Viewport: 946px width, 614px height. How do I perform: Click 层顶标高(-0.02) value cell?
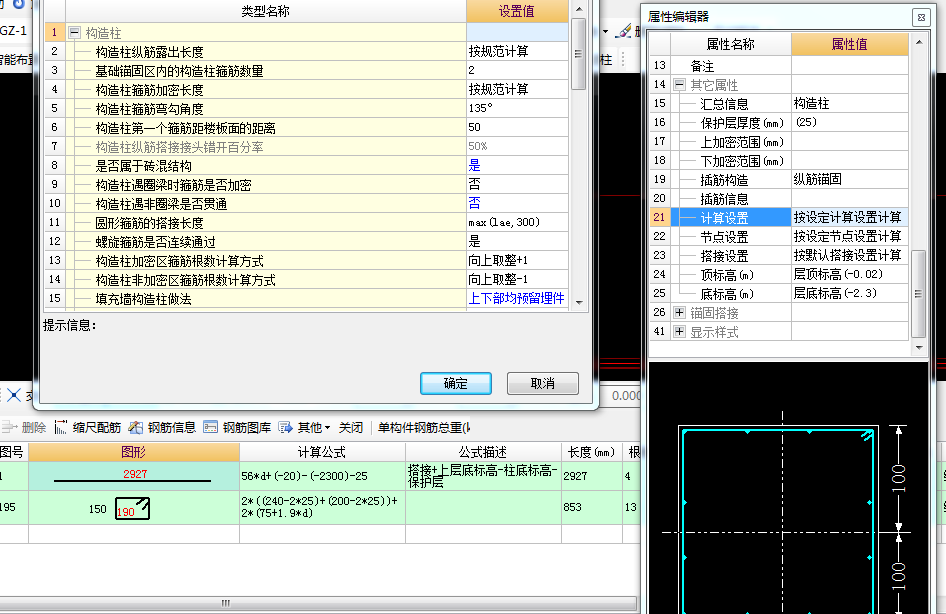(849, 274)
